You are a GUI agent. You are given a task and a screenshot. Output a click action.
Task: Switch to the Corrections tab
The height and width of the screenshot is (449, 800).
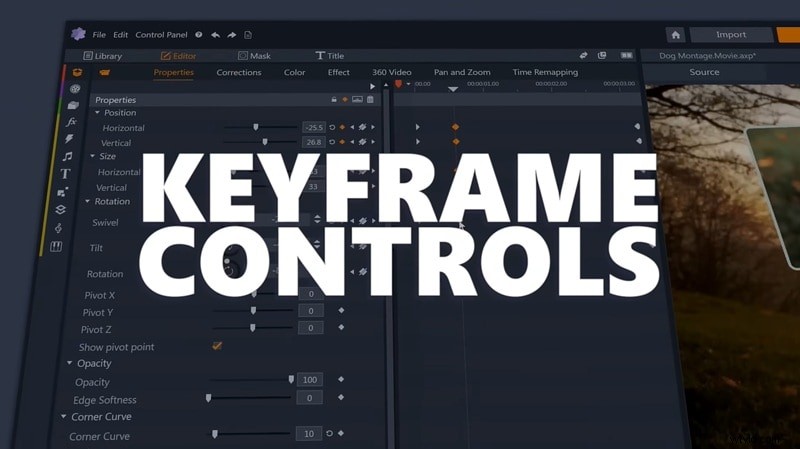pos(239,73)
